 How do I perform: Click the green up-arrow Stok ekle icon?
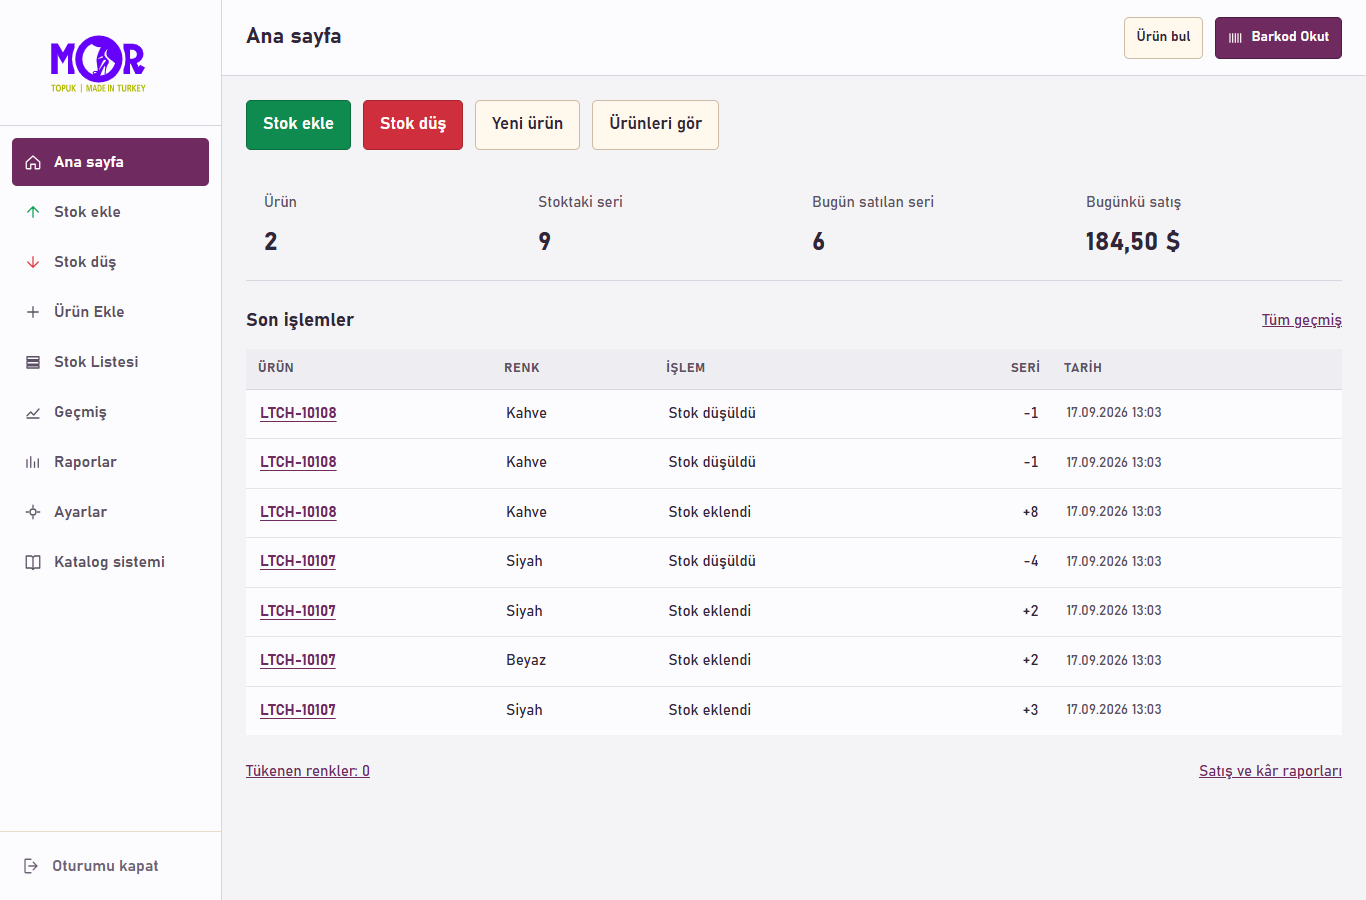33,212
